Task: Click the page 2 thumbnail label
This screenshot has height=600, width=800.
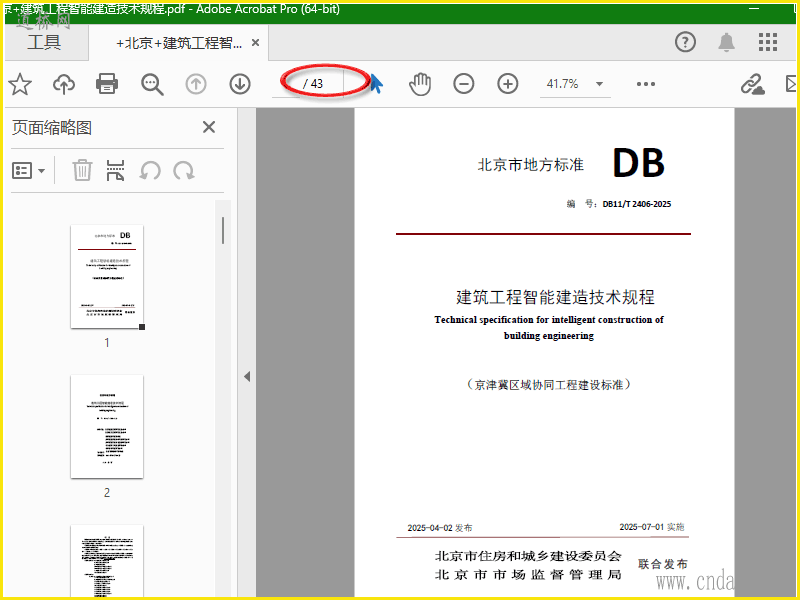Action: tap(107, 492)
